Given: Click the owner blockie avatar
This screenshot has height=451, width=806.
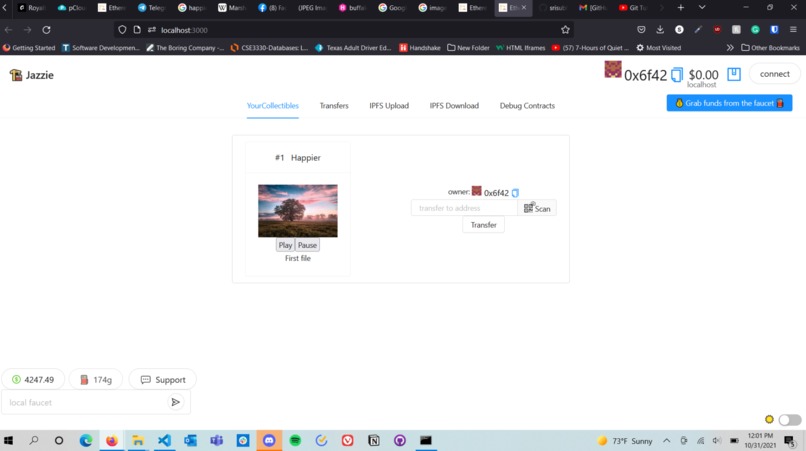Looking at the screenshot, I should click(477, 191).
